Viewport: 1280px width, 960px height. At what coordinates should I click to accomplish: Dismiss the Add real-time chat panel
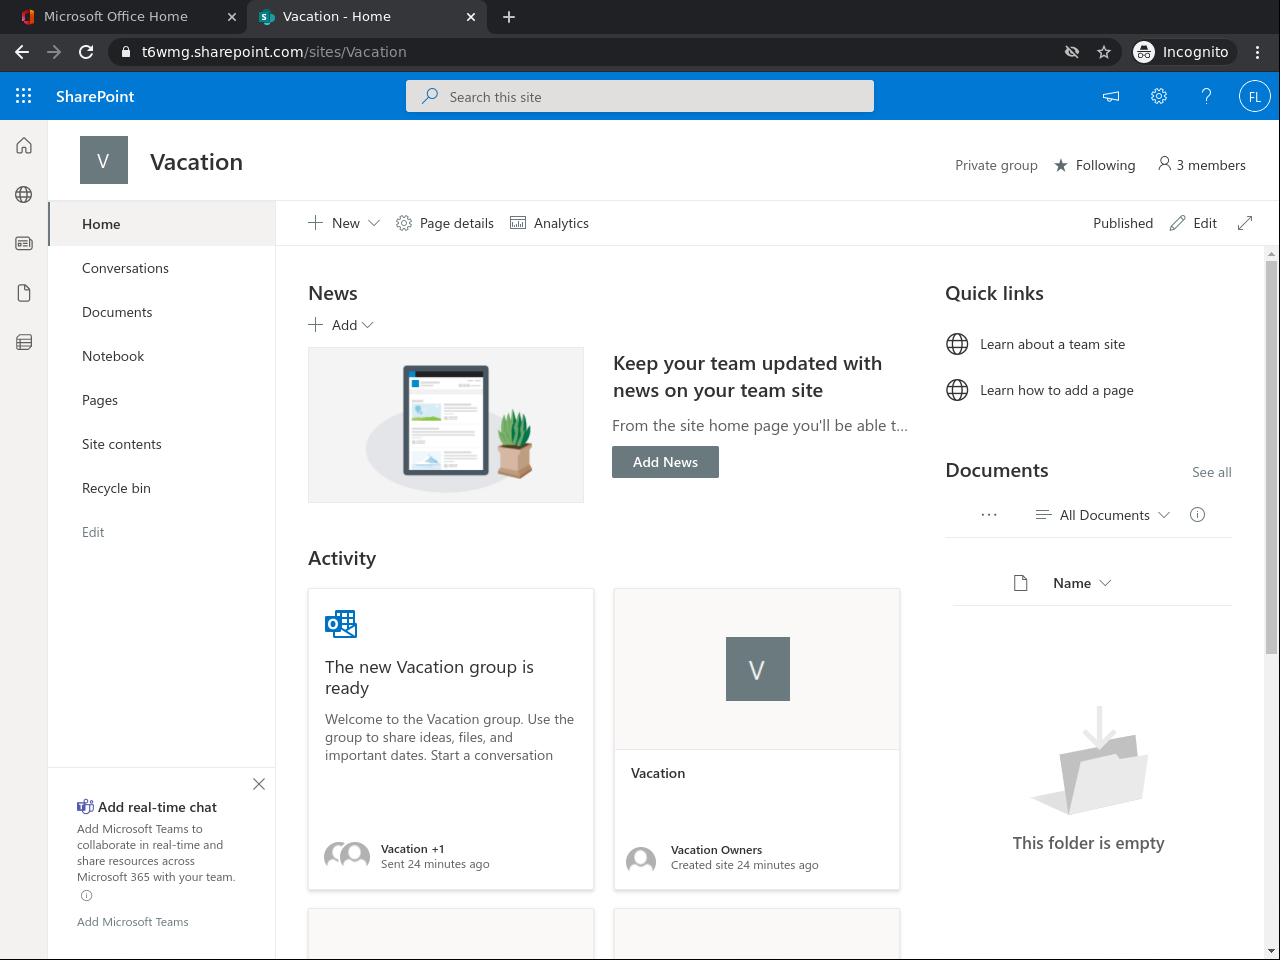click(259, 784)
